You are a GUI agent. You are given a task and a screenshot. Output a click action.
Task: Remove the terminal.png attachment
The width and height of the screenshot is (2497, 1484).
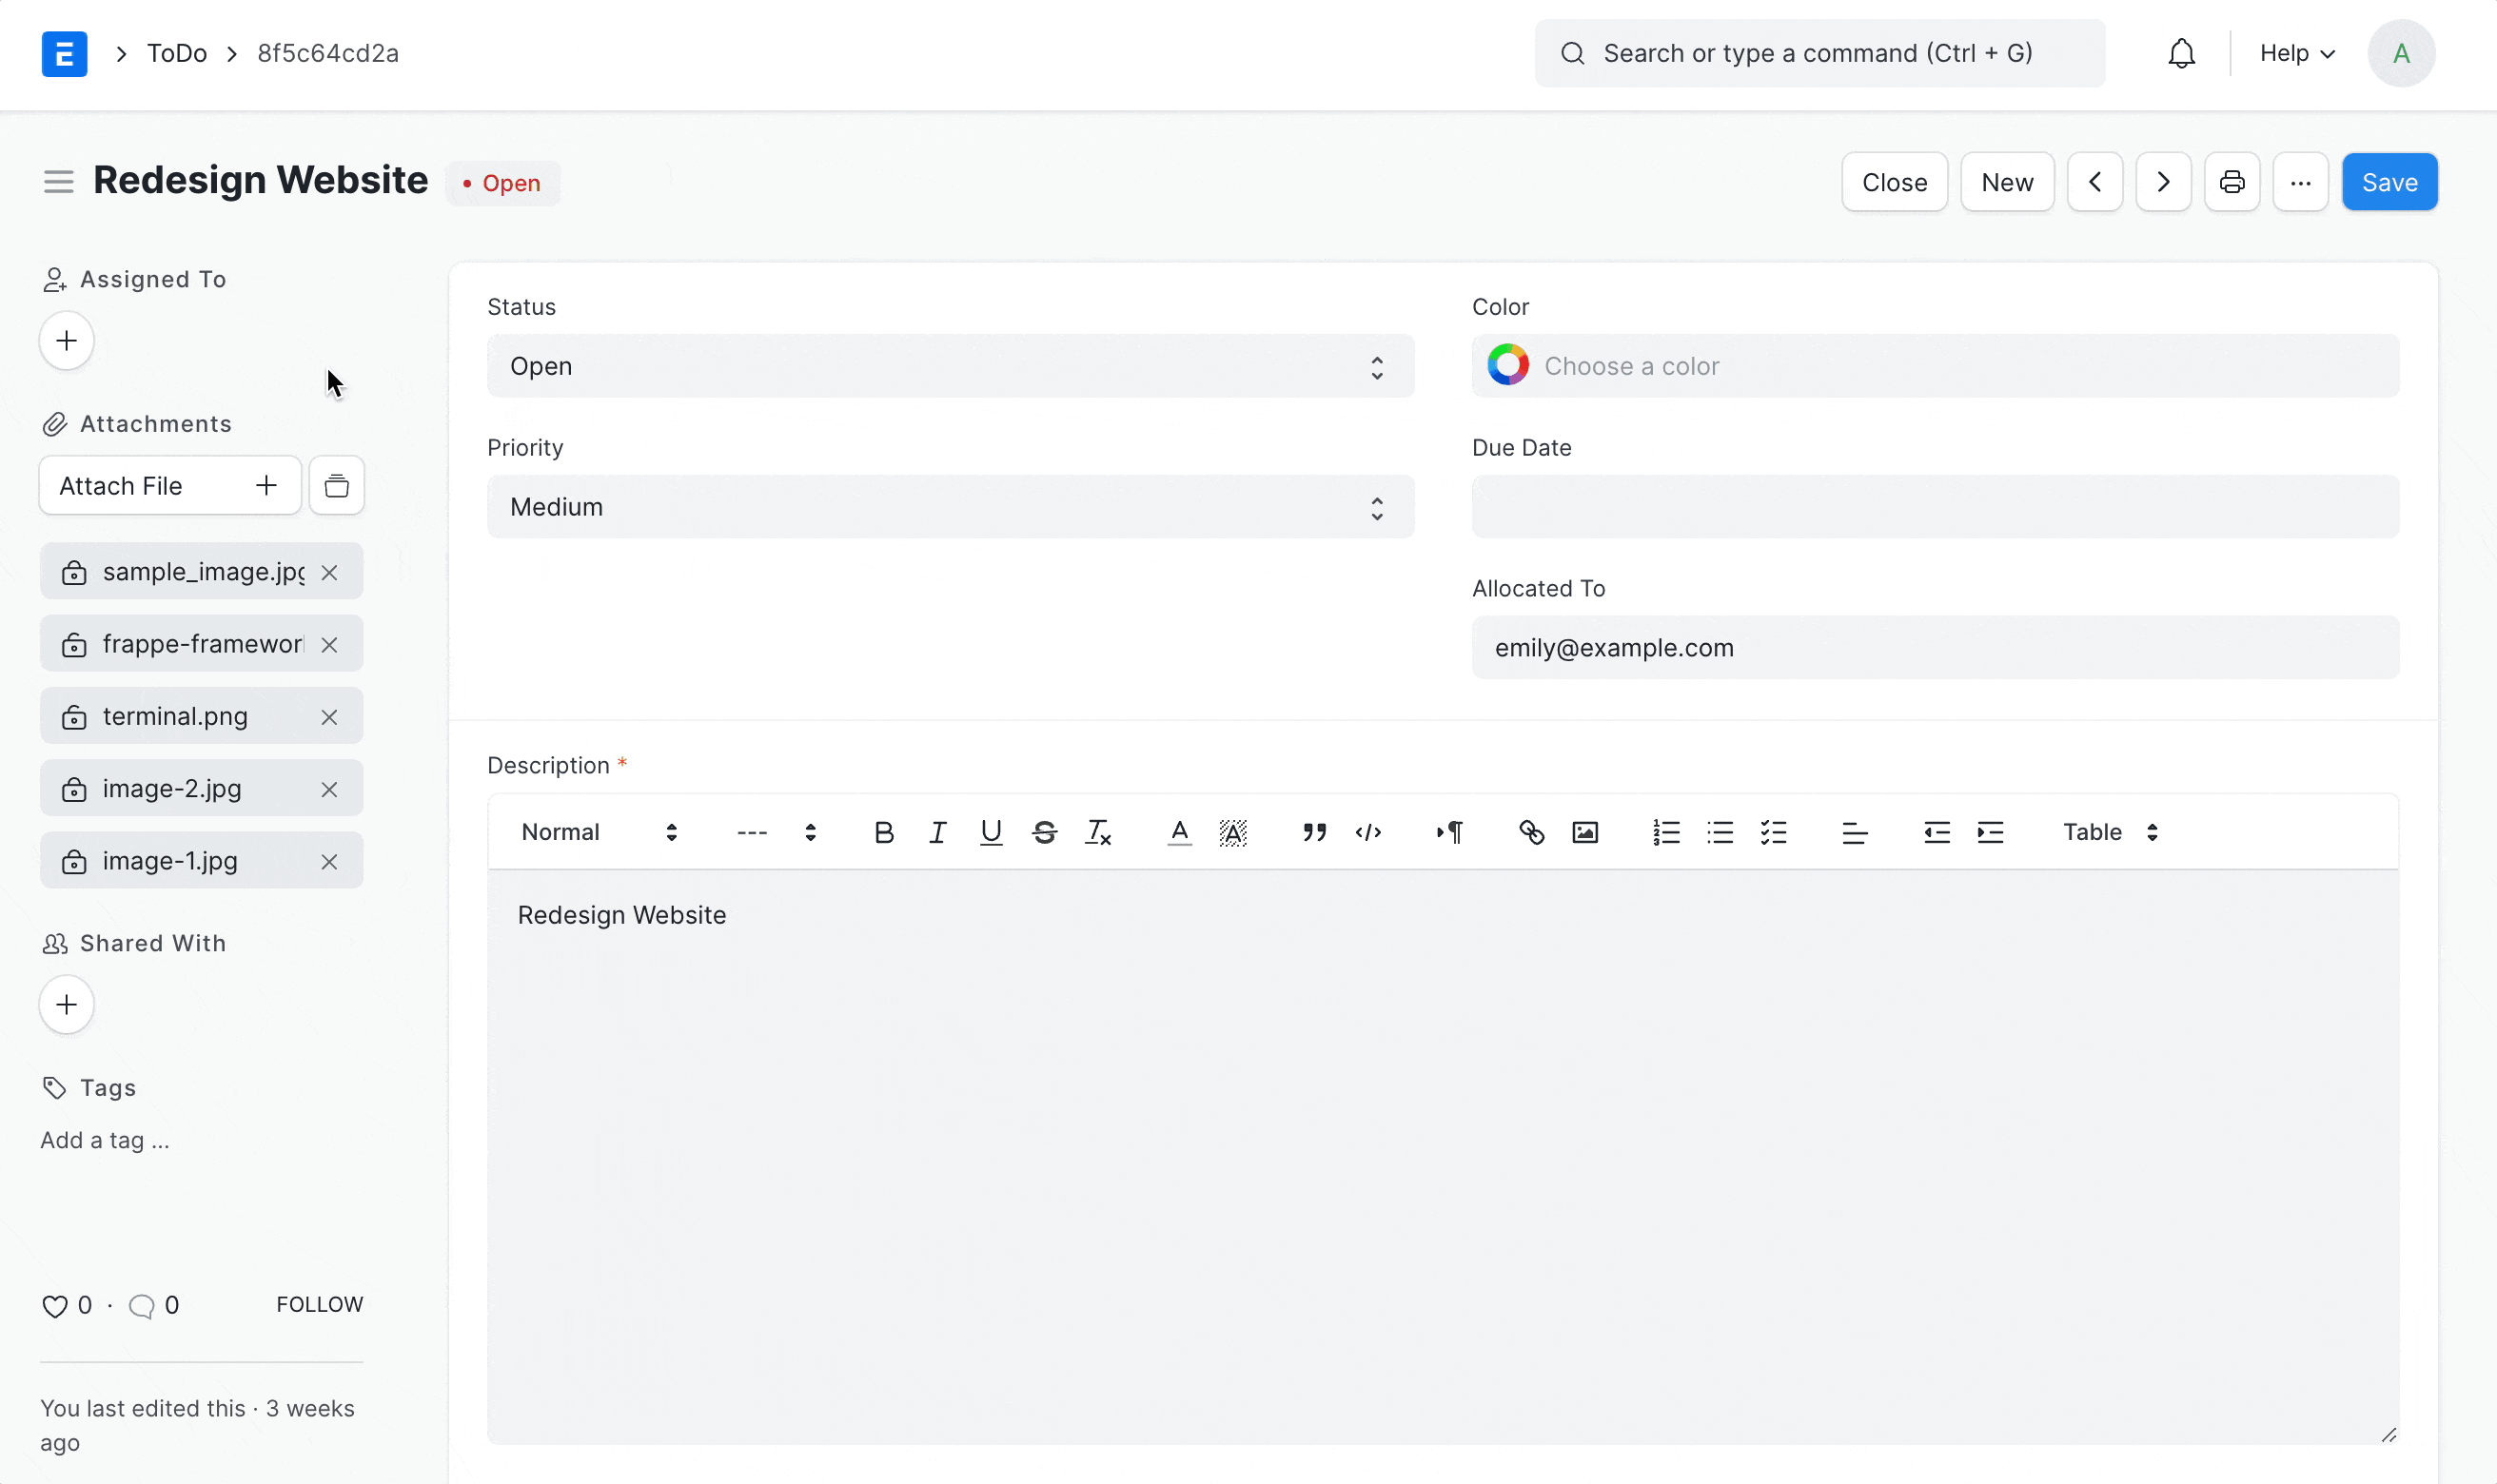[x=329, y=717]
